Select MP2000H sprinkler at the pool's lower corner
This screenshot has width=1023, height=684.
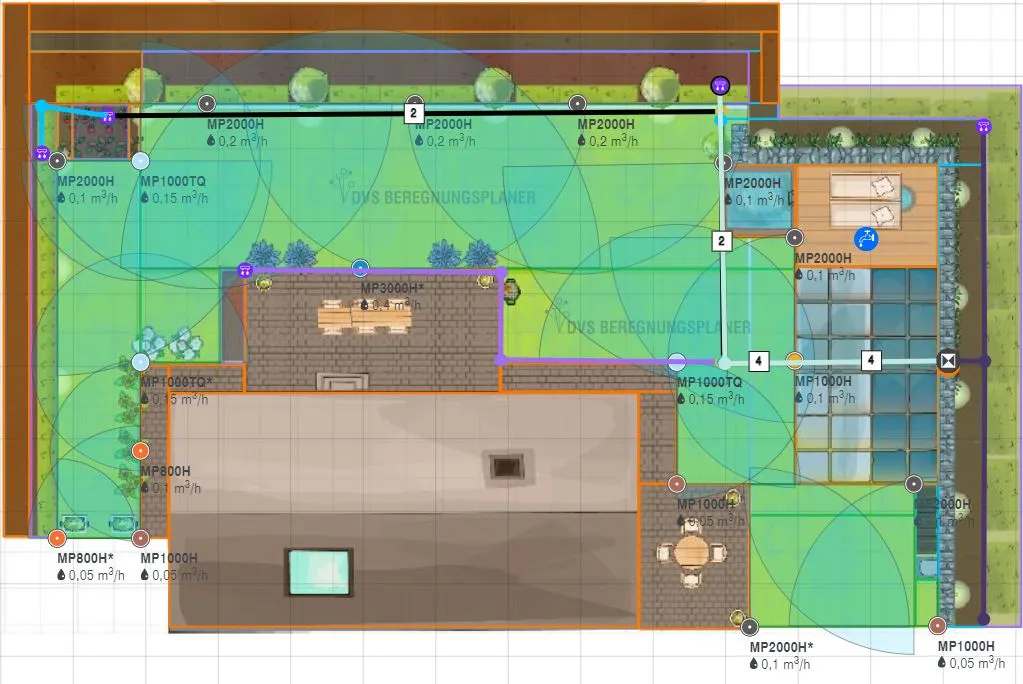coord(913,484)
